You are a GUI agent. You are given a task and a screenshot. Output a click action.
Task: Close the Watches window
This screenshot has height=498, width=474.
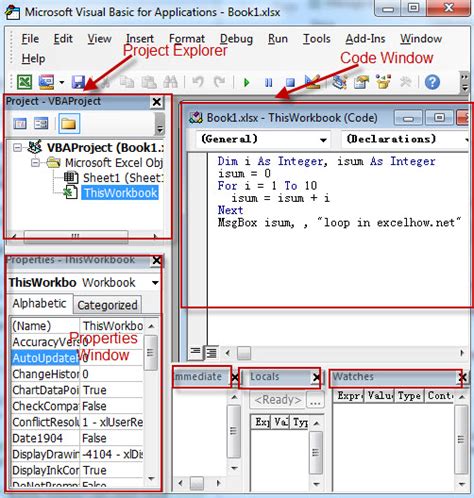463,377
